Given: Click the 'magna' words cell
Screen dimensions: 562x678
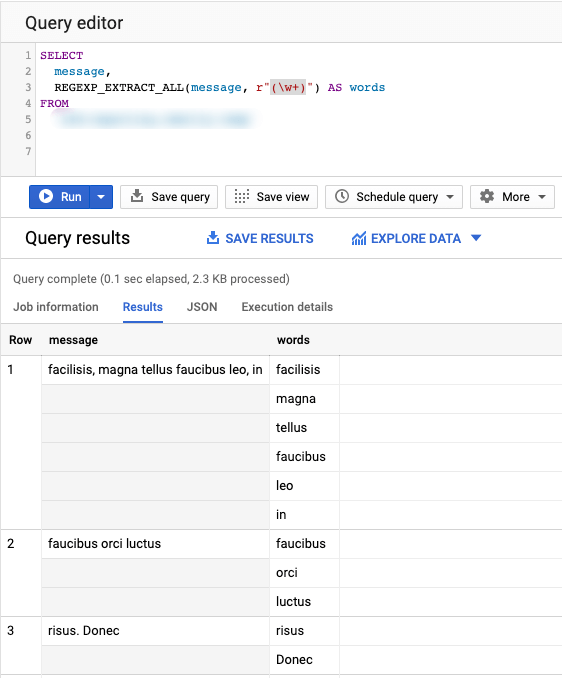Looking at the screenshot, I should 304,399.
